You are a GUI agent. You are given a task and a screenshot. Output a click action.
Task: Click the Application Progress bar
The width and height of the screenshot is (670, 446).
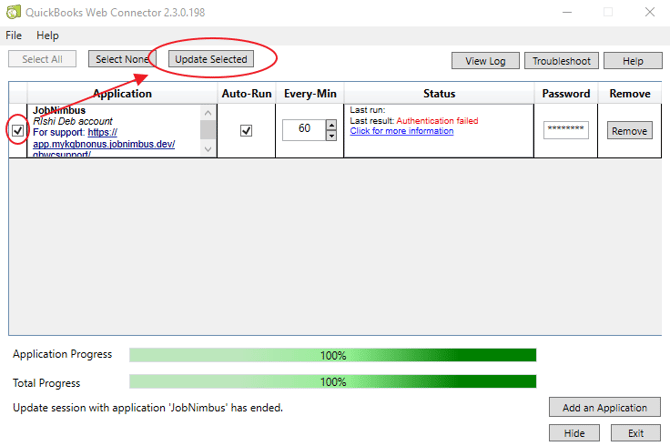pyautogui.click(x=333, y=355)
